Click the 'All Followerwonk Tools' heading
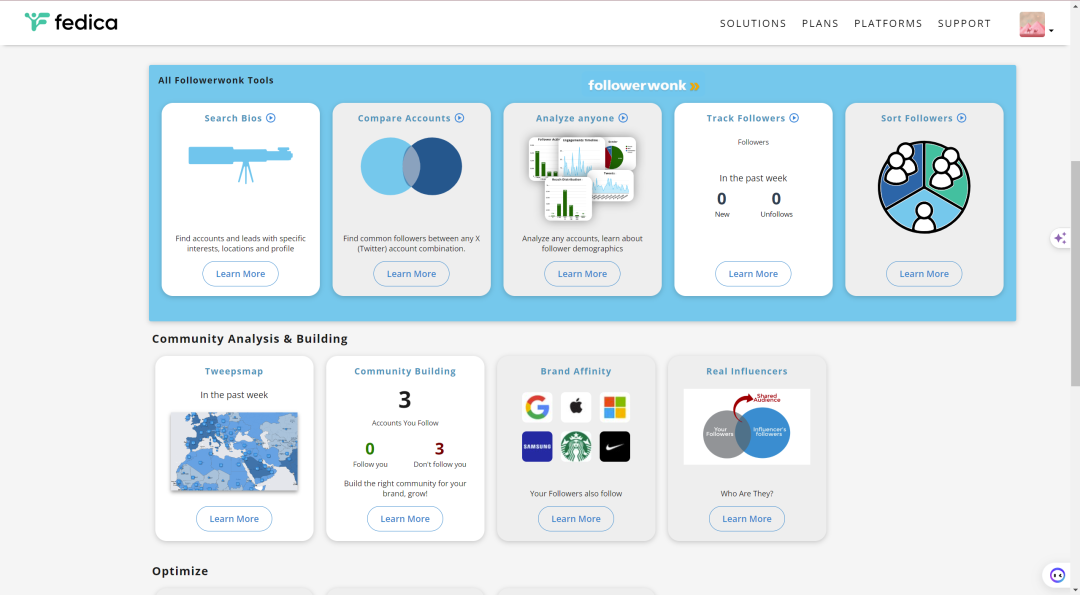Image resolution: width=1080 pixels, height=595 pixels. pos(216,81)
